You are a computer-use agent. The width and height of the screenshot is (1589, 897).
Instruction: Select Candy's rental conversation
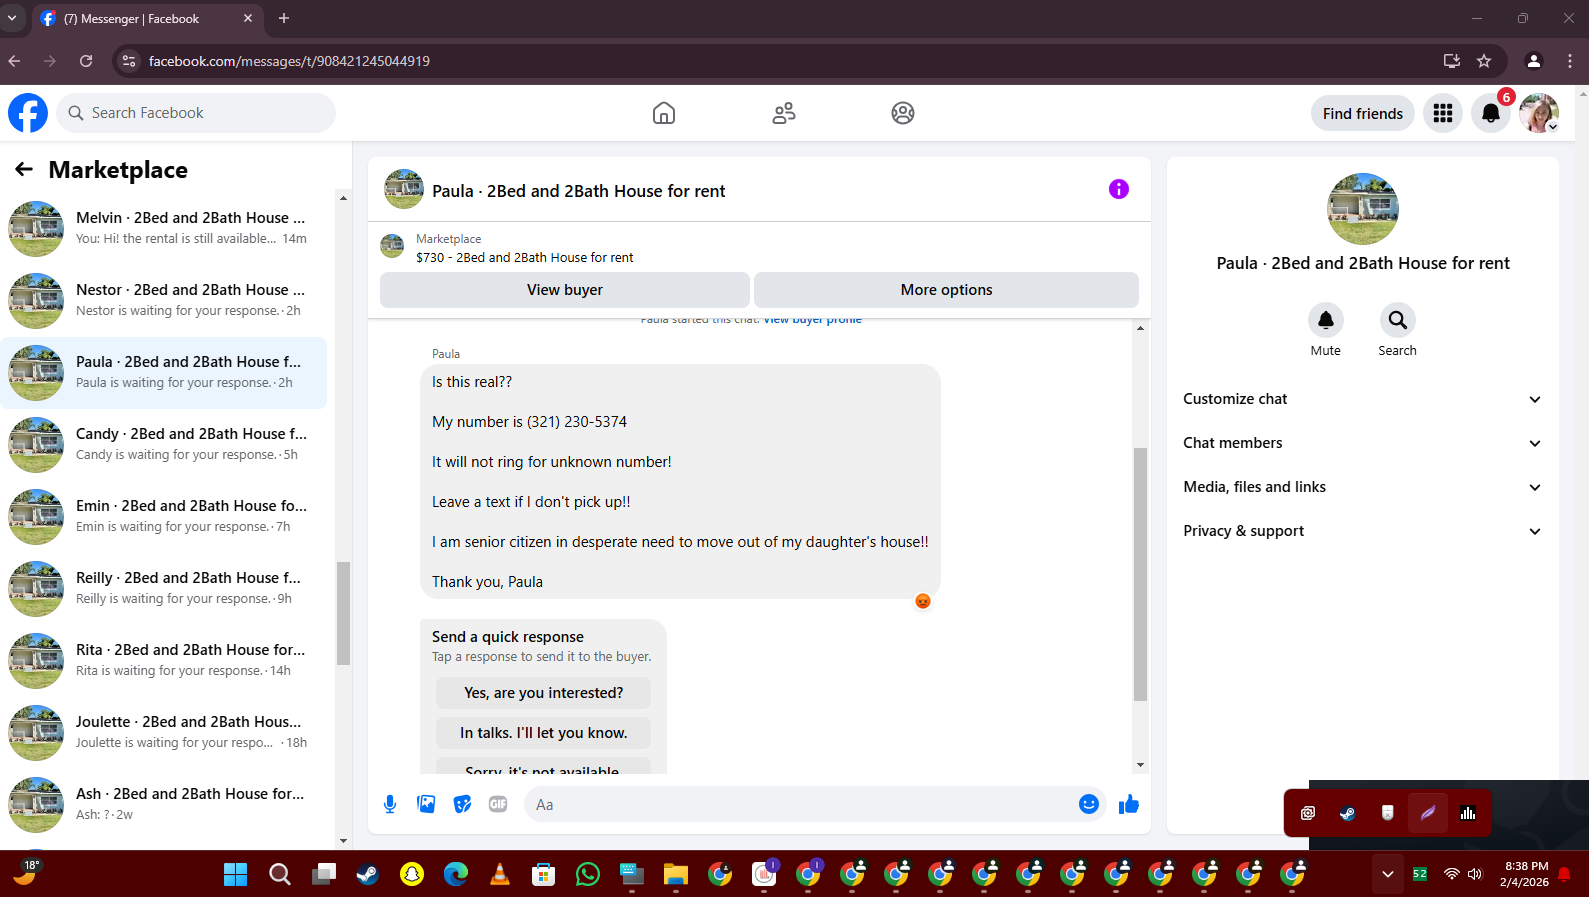164,445
